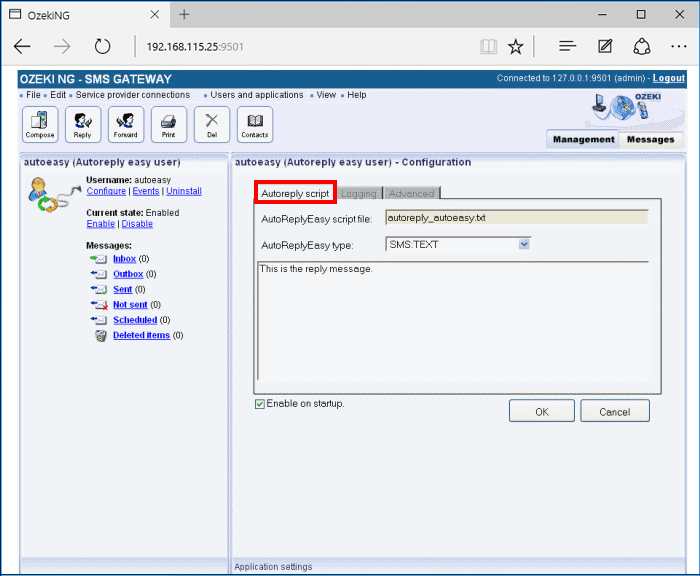Screen dimensions: 700x576
Task: Open the Compose message tool
Action: (40, 125)
